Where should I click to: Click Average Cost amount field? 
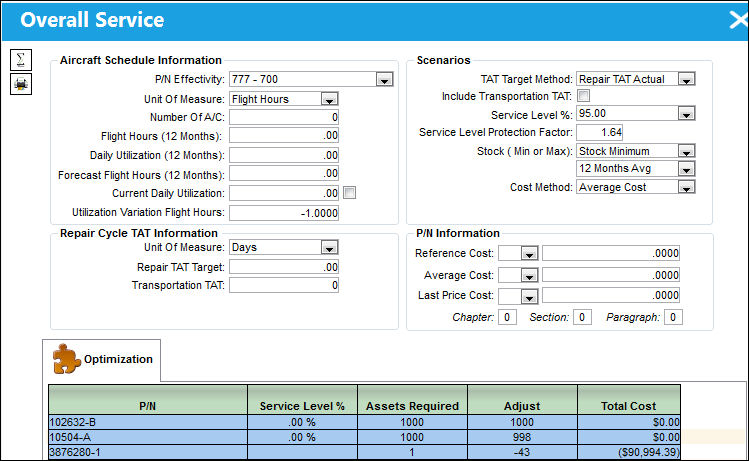click(611, 275)
